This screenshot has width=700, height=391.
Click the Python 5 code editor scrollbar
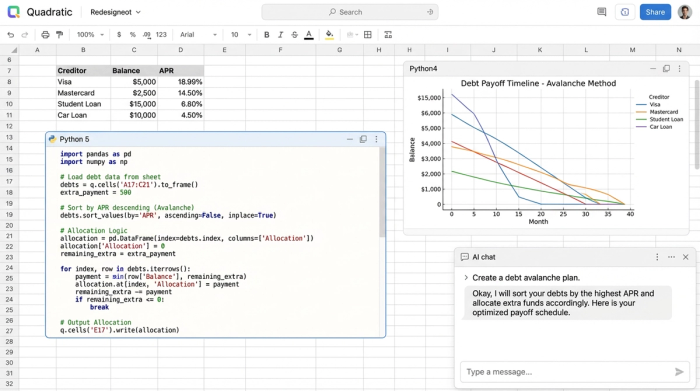(x=382, y=192)
